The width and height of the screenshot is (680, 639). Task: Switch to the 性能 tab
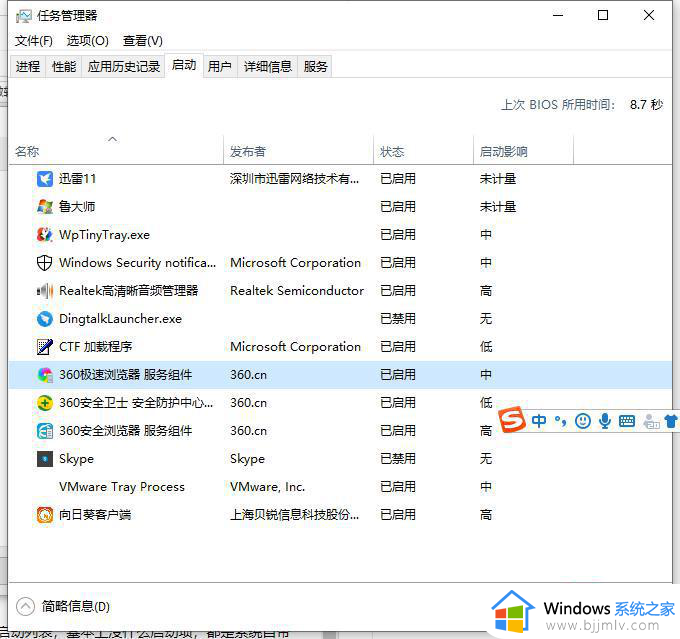coord(64,66)
